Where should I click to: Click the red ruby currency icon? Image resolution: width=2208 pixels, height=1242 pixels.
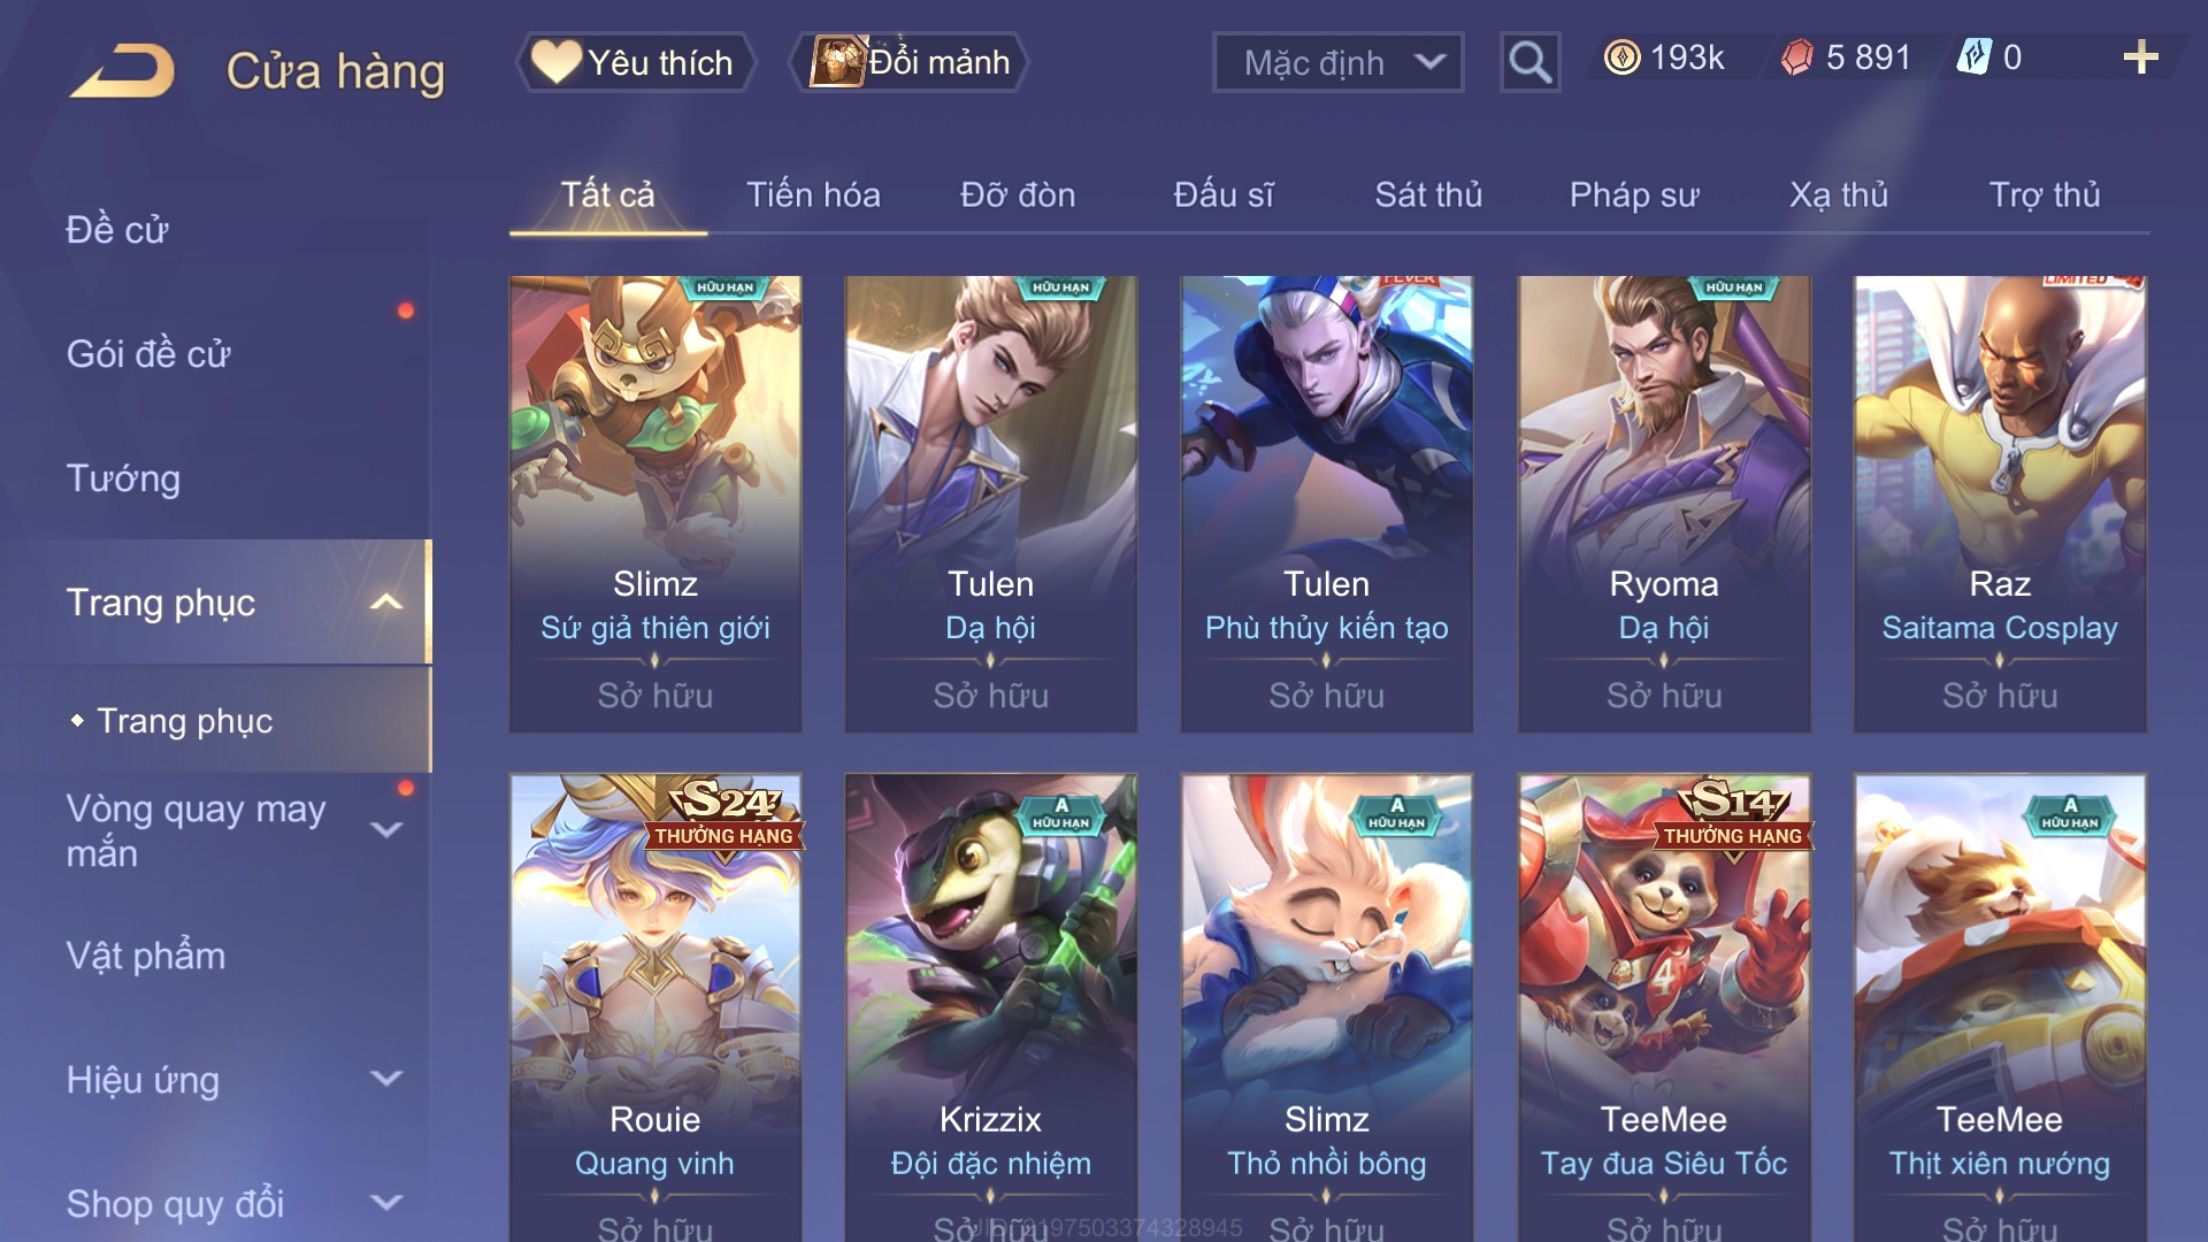tap(1797, 58)
